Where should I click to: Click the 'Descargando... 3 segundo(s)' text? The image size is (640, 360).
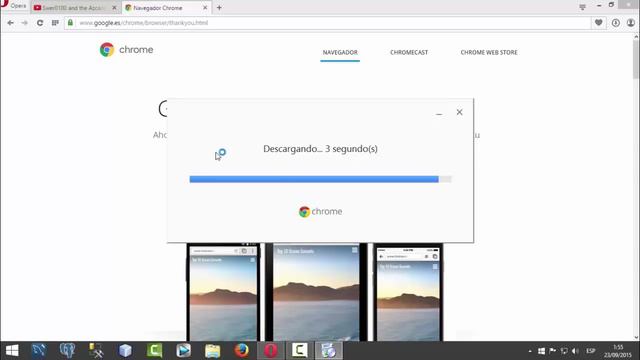320,149
